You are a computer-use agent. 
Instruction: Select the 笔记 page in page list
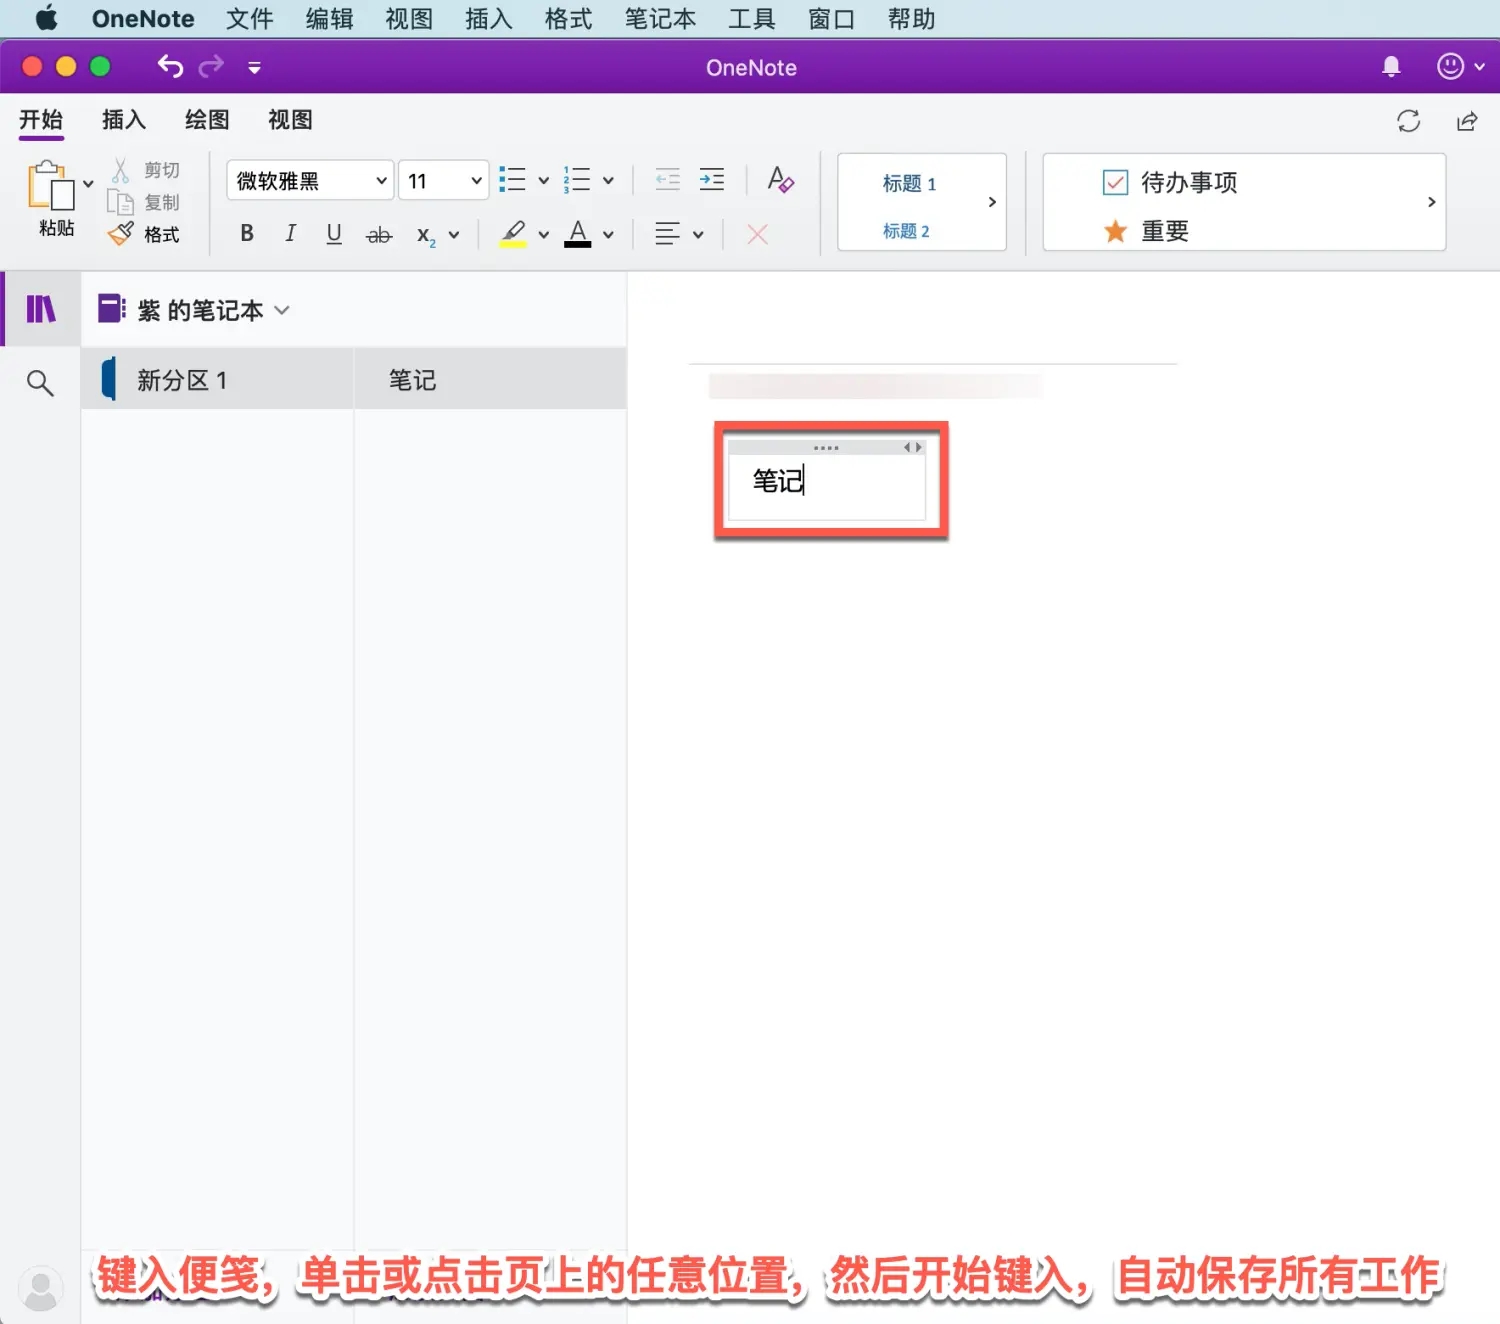pyautogui.click(x=412, y=379)
